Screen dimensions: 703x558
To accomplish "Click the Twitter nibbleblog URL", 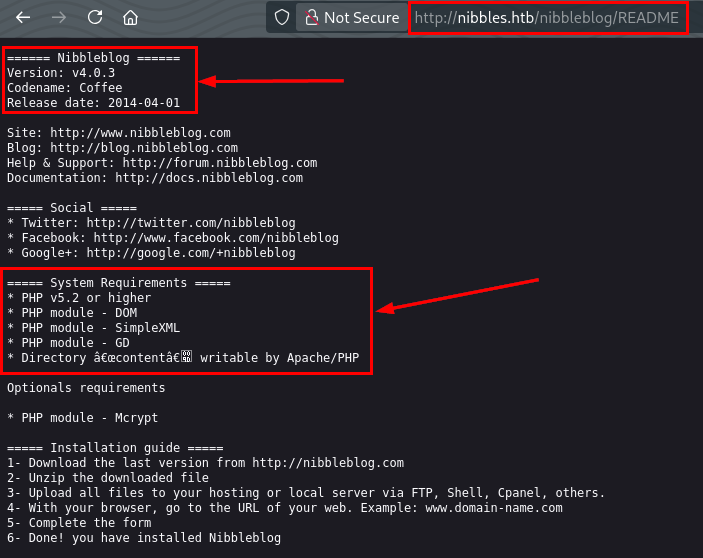I will point(190,223).
